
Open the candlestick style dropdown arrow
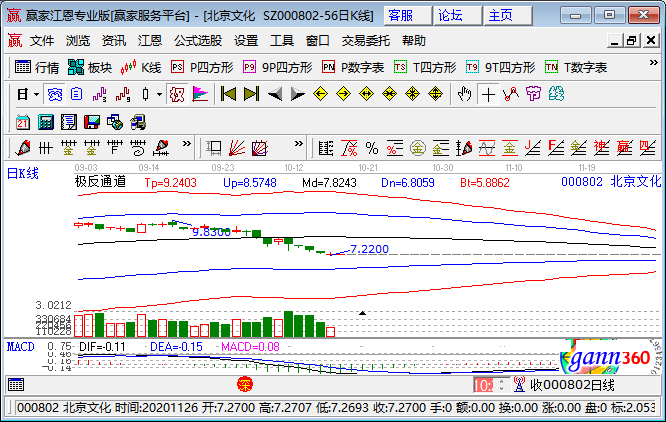coord(159,94)
